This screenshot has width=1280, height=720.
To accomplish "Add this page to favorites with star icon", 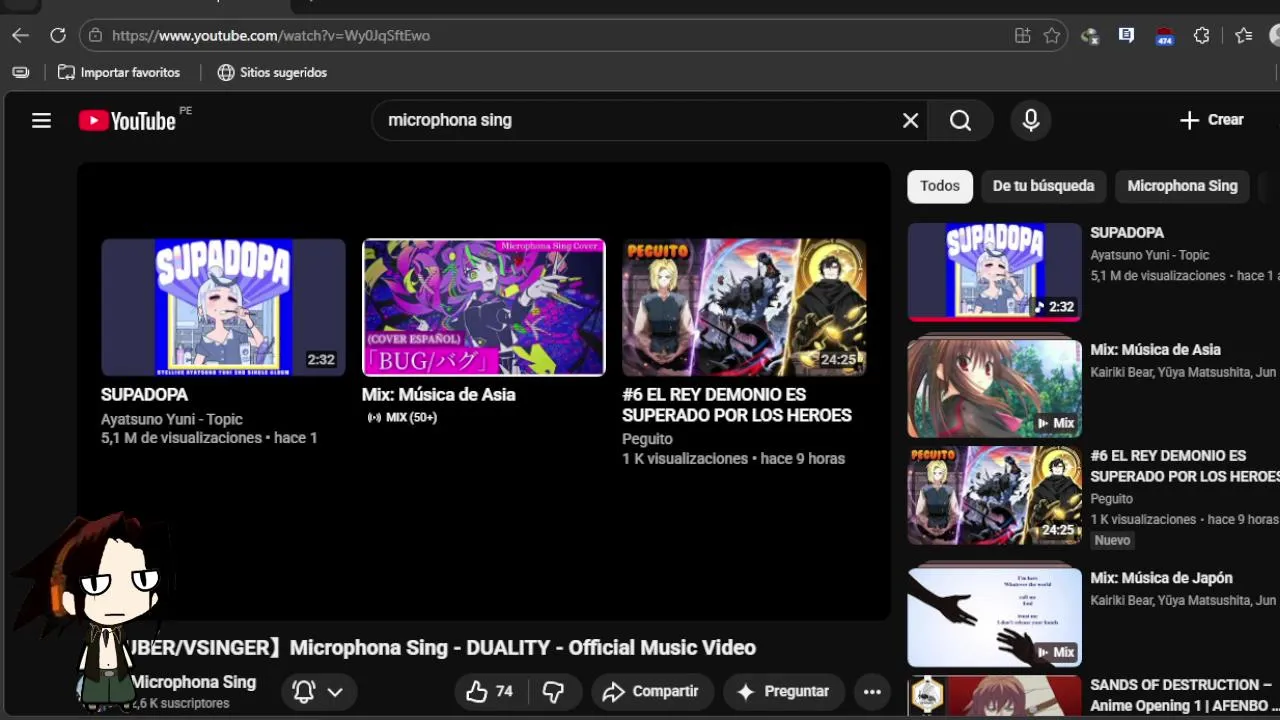I will (1052, 35).
